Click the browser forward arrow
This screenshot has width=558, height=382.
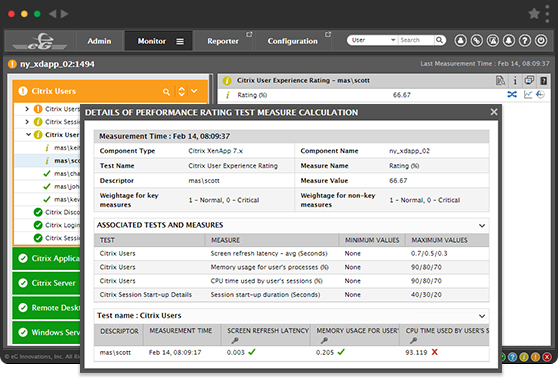(x=65, y=14)
